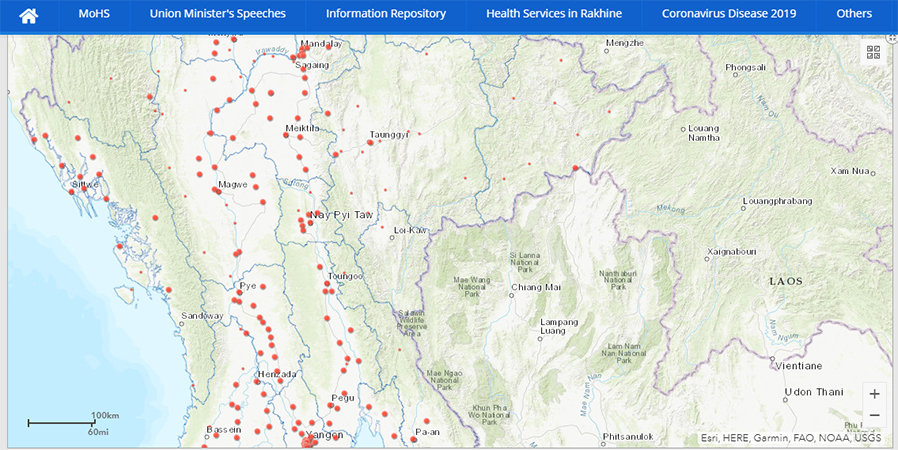Zoom in with the plus button
The height and width of the screenshot is (450, 898).
click(x=874, y=394)
